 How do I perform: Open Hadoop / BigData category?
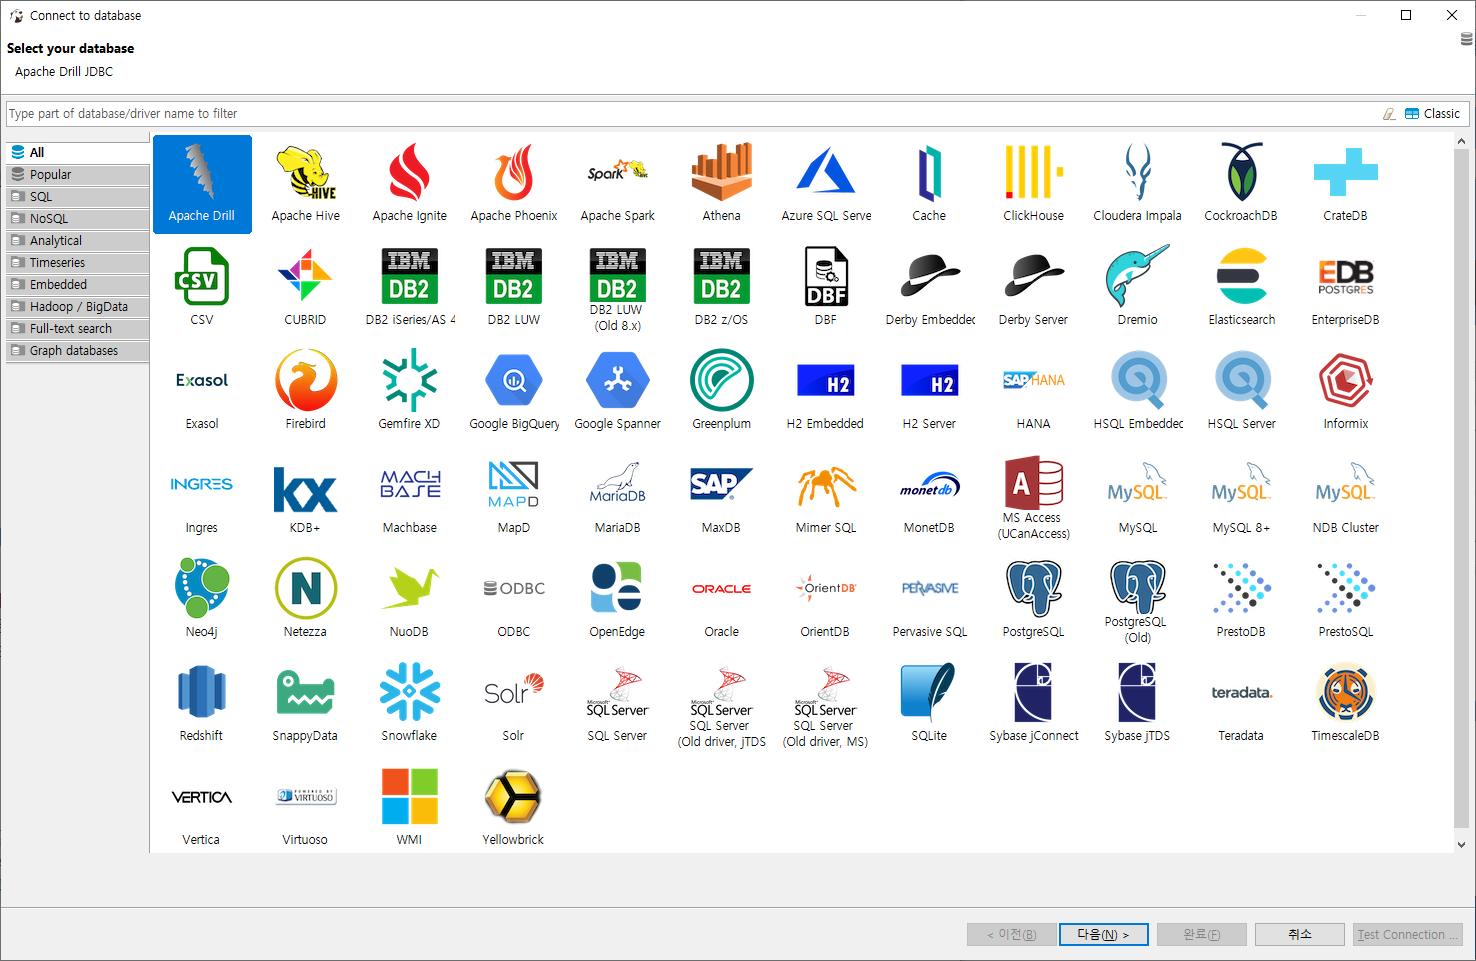pos(78,307)
